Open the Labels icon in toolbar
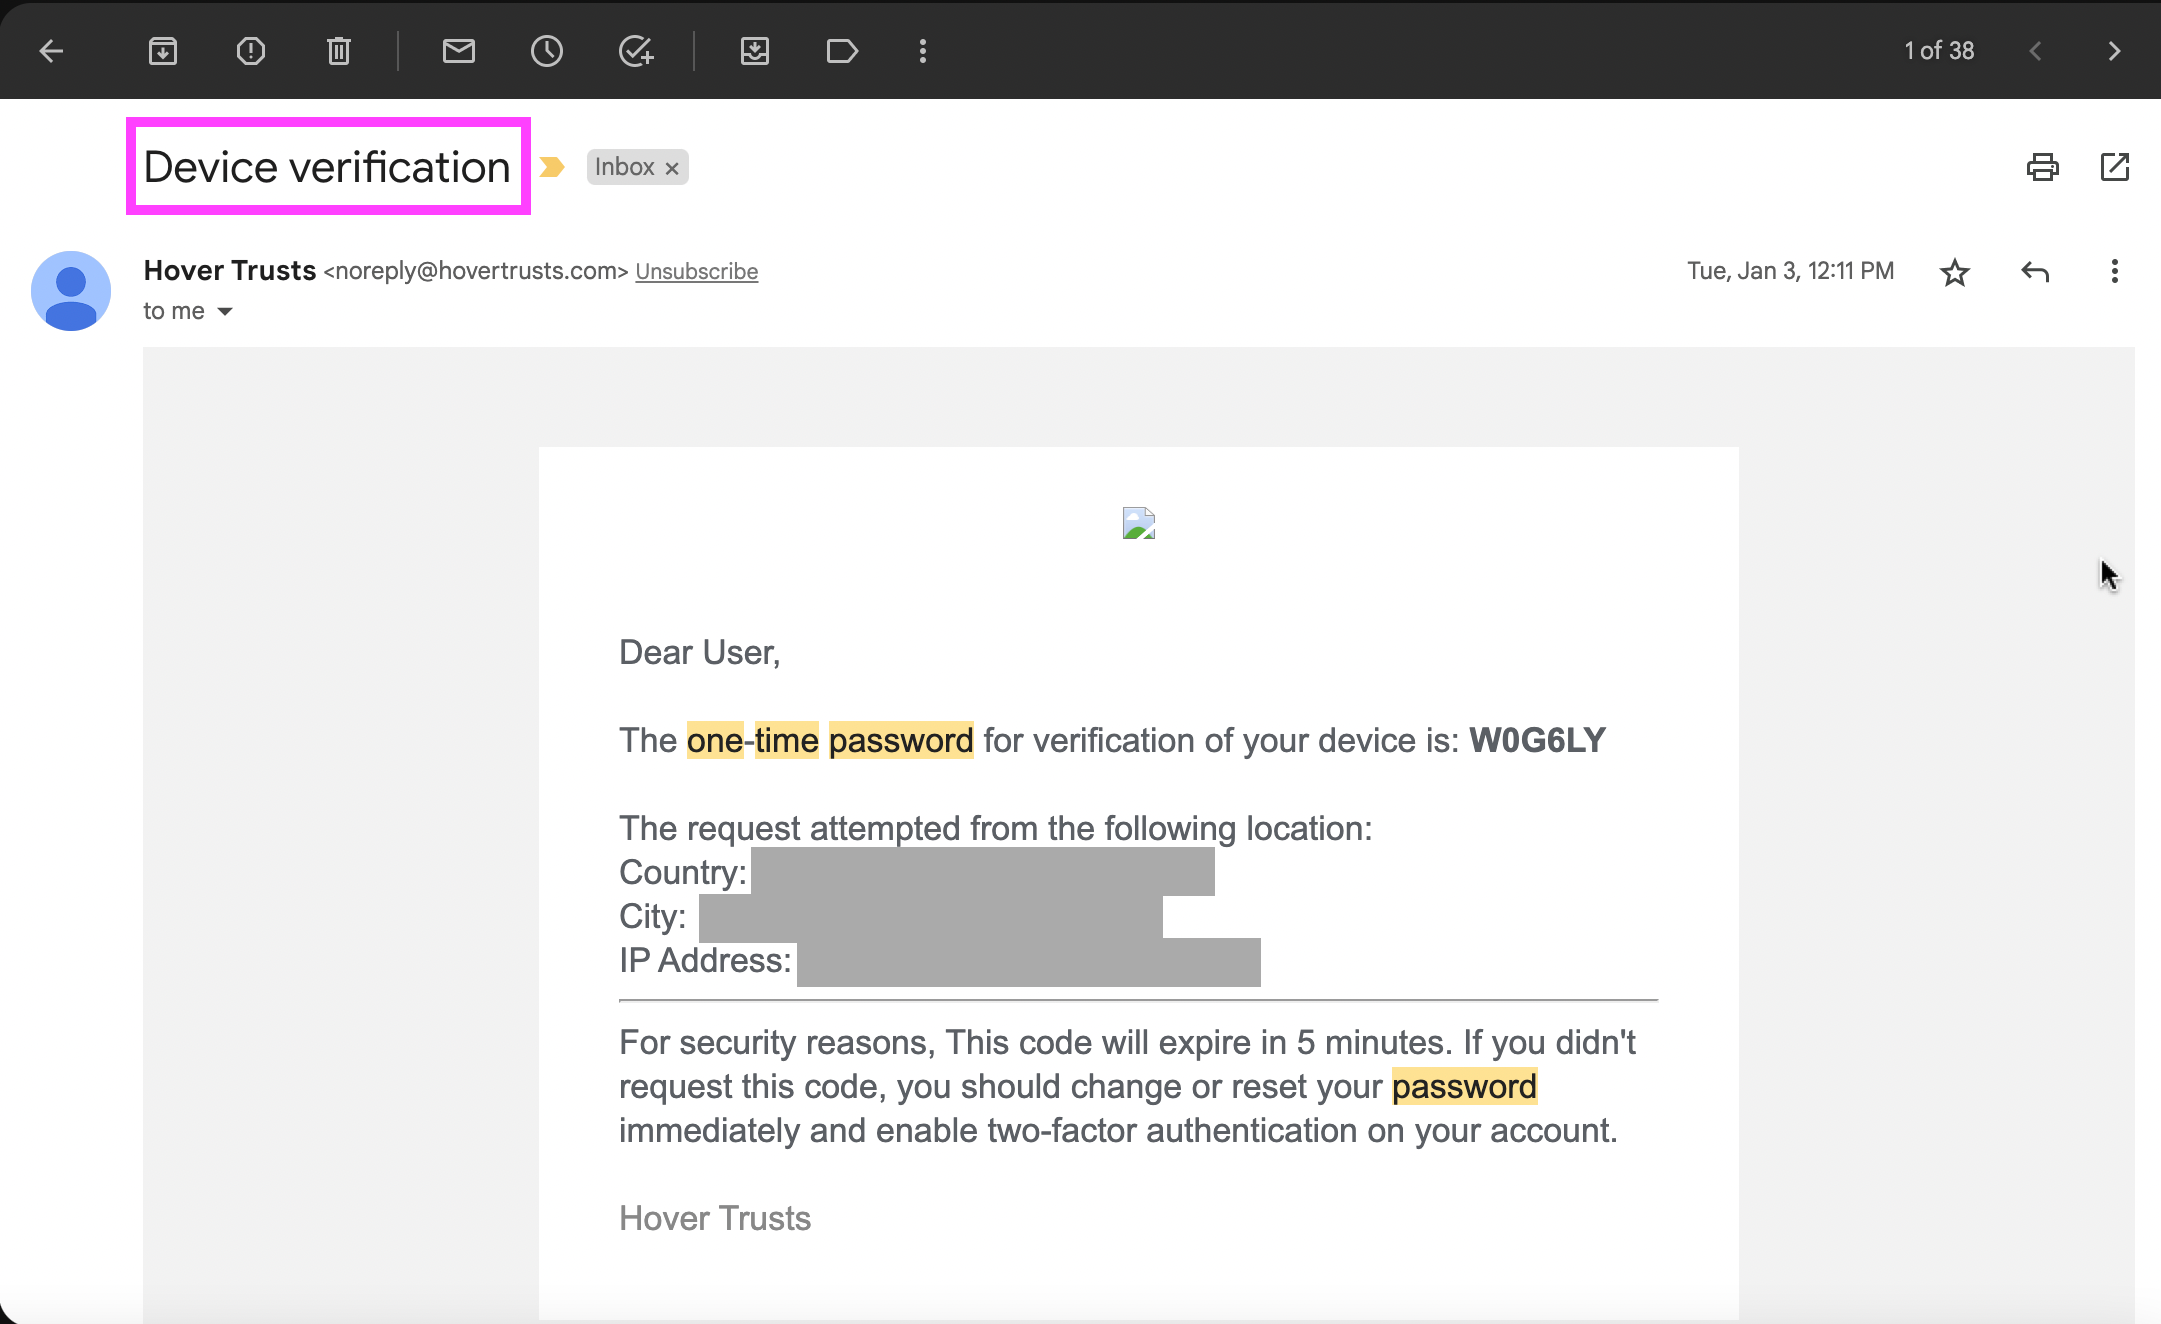The height and width of the screenshot is (1324, 2161). click(x=842, y=51)
